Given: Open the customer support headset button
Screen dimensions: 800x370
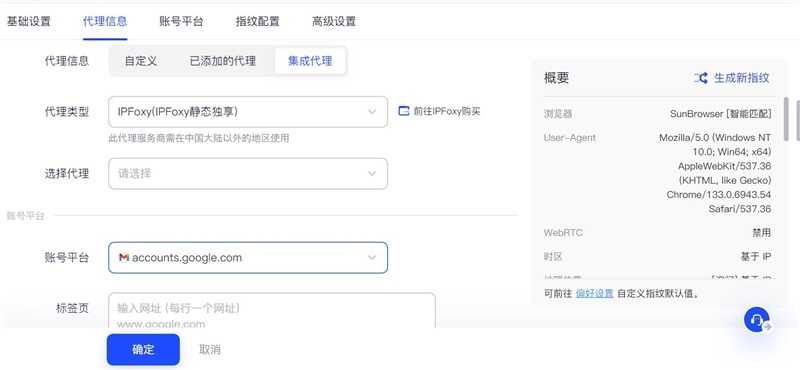Looking at the screenshot, I should 757,320.
